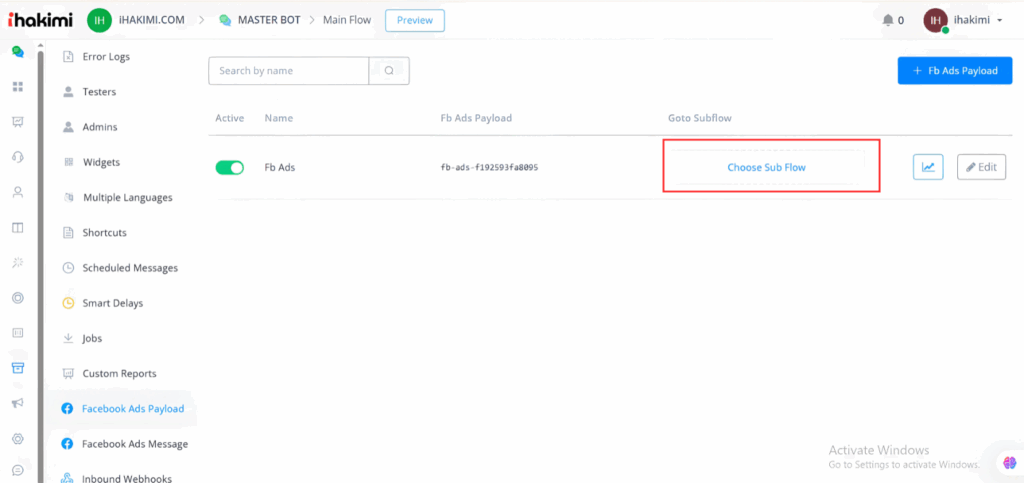Image resolution: width=1024 pixels, height=483 pixels.
Task: Click the Fb Ads Payload button
Action: click(x=954, y=71)
